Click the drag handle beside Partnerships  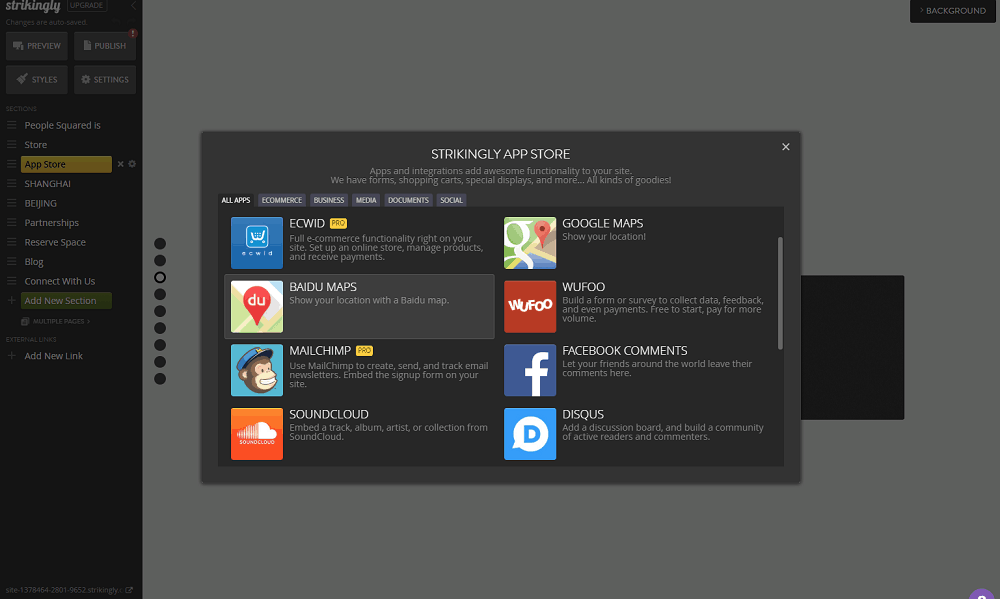pos(11,223)
